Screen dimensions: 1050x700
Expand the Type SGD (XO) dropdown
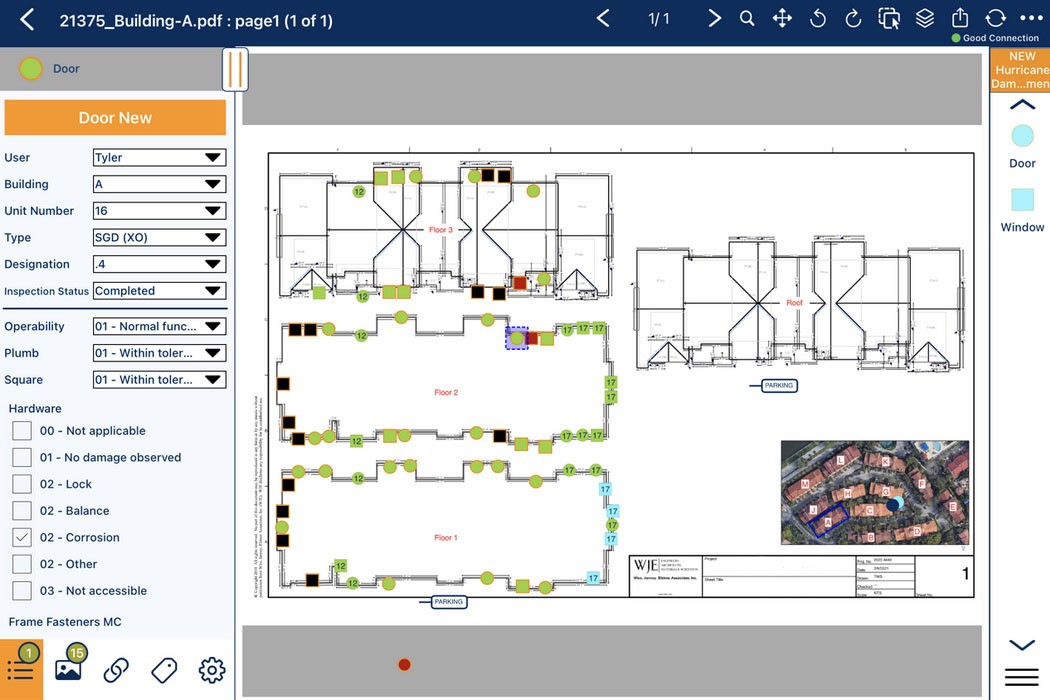pyautogui.click(x=159, y=238)
